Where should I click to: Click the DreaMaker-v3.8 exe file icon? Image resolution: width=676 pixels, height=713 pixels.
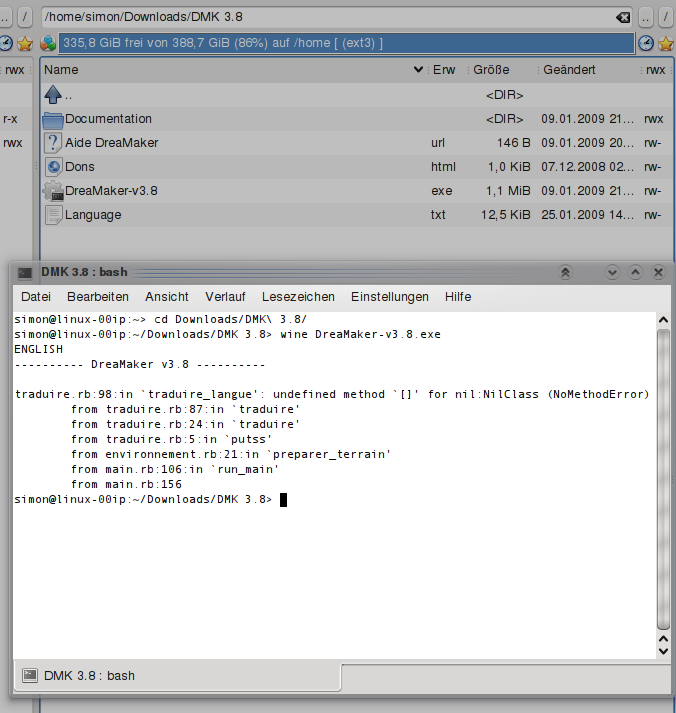54,191
